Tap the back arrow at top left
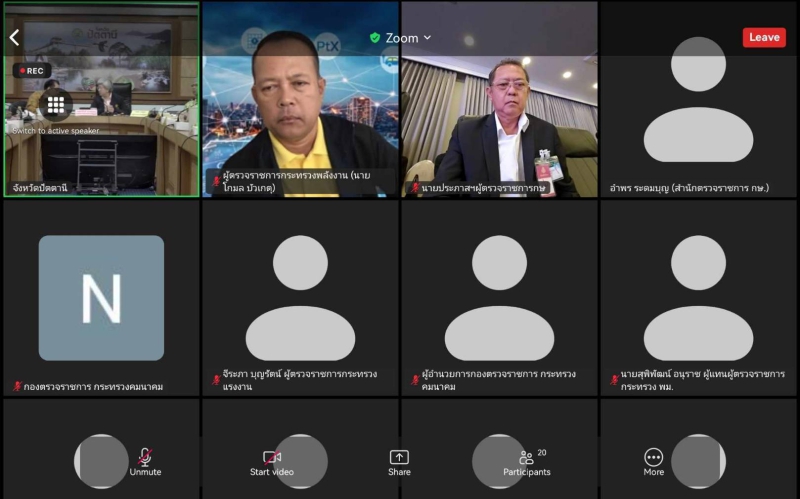 coord(15,38)
